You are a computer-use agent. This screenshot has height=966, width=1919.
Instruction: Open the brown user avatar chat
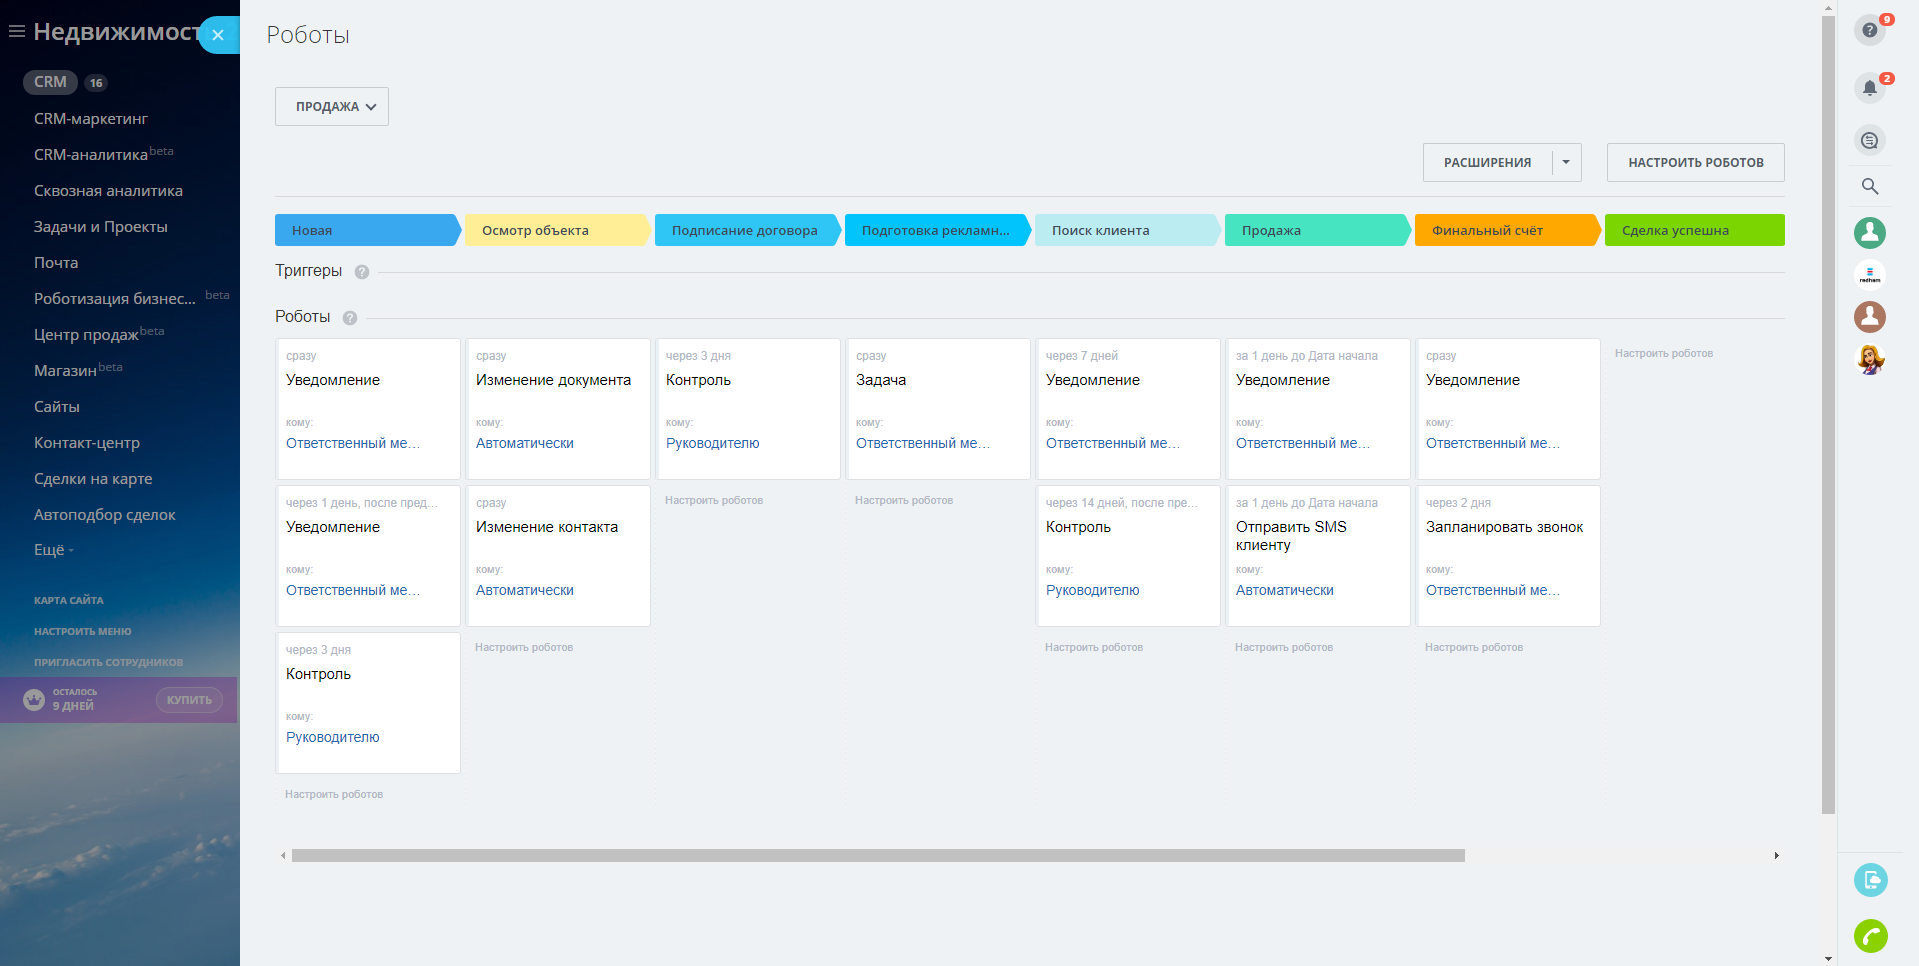click(x=1870, y=317)
